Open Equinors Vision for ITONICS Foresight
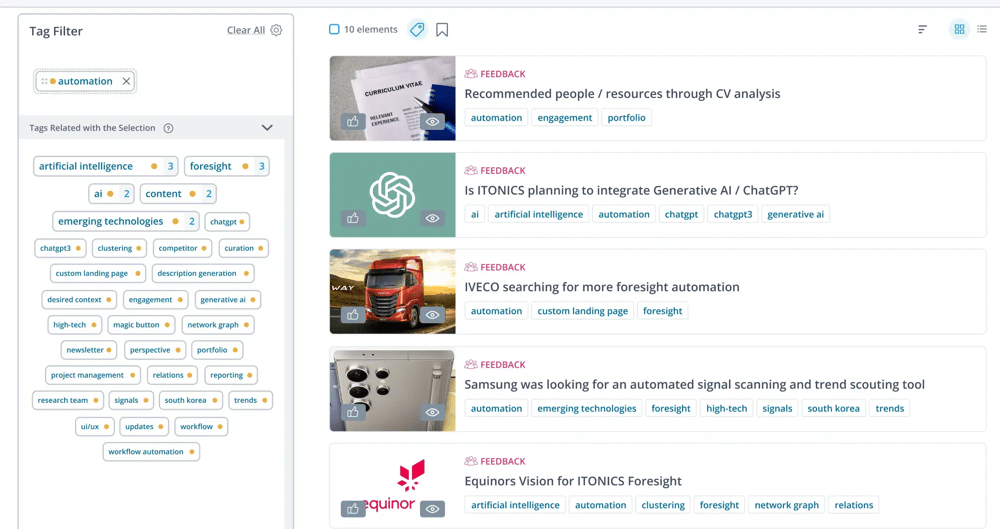 (x=573, y=481)
